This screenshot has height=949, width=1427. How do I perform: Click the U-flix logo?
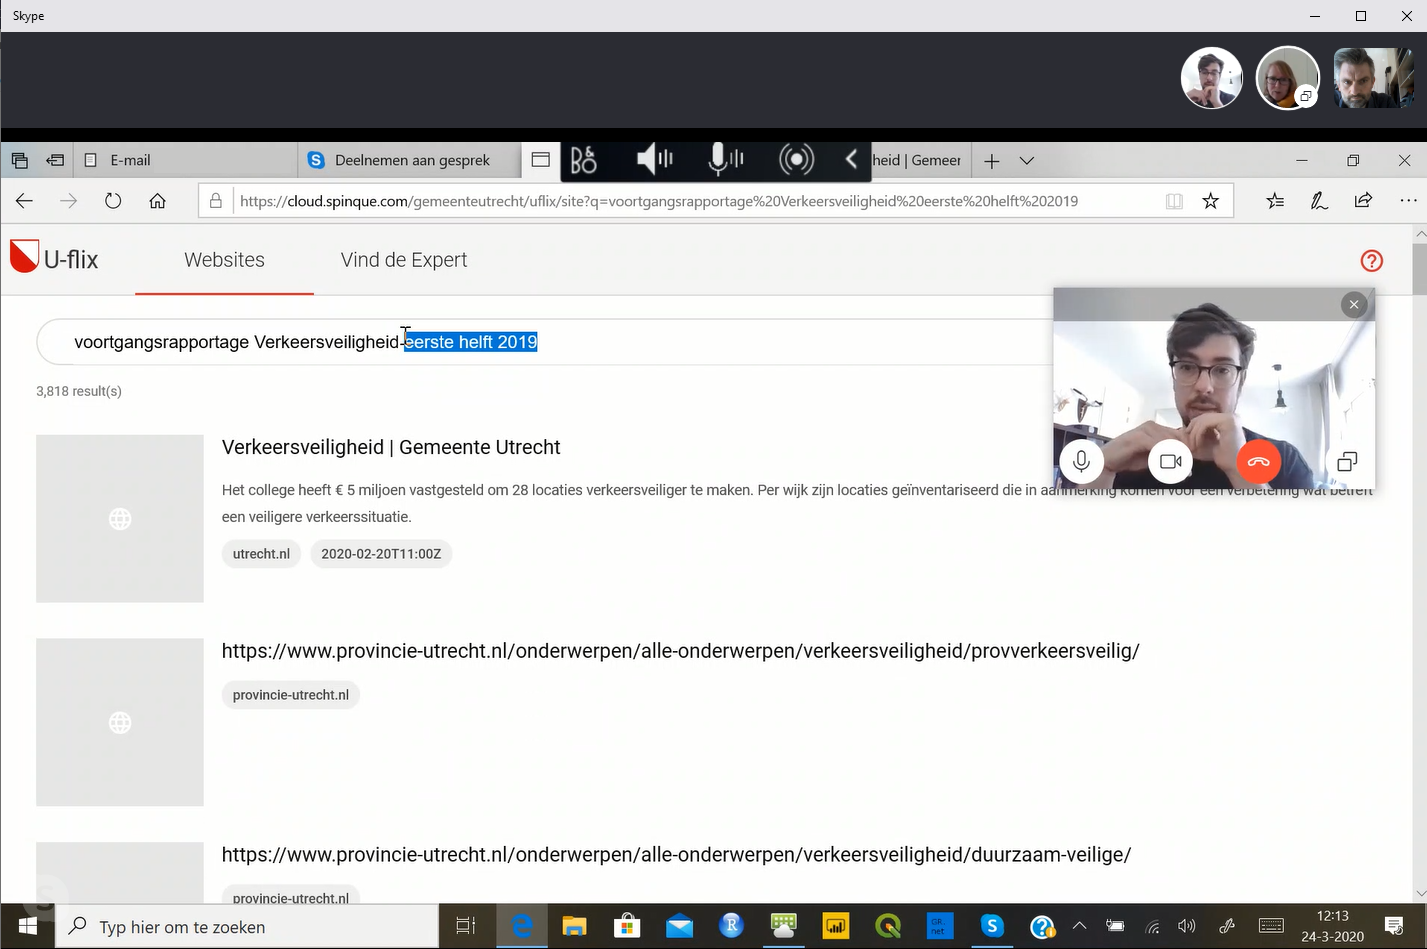point(55,259)
